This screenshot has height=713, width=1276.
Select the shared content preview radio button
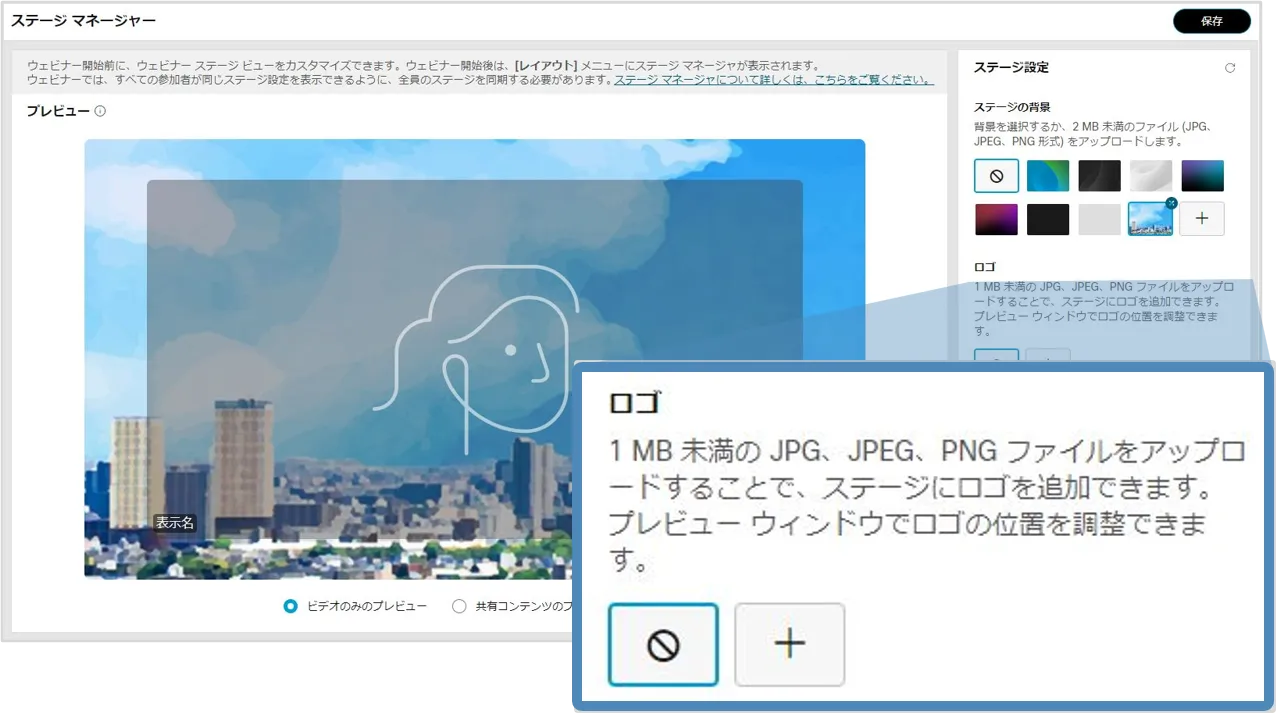(x=460, y=606)
